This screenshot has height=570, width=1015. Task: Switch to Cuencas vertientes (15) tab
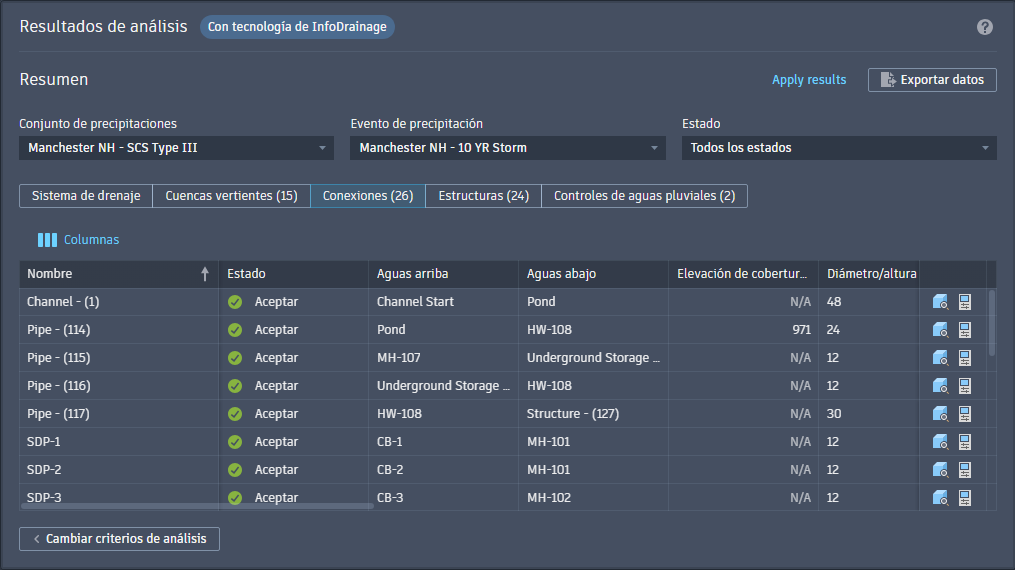click(231, 196)
